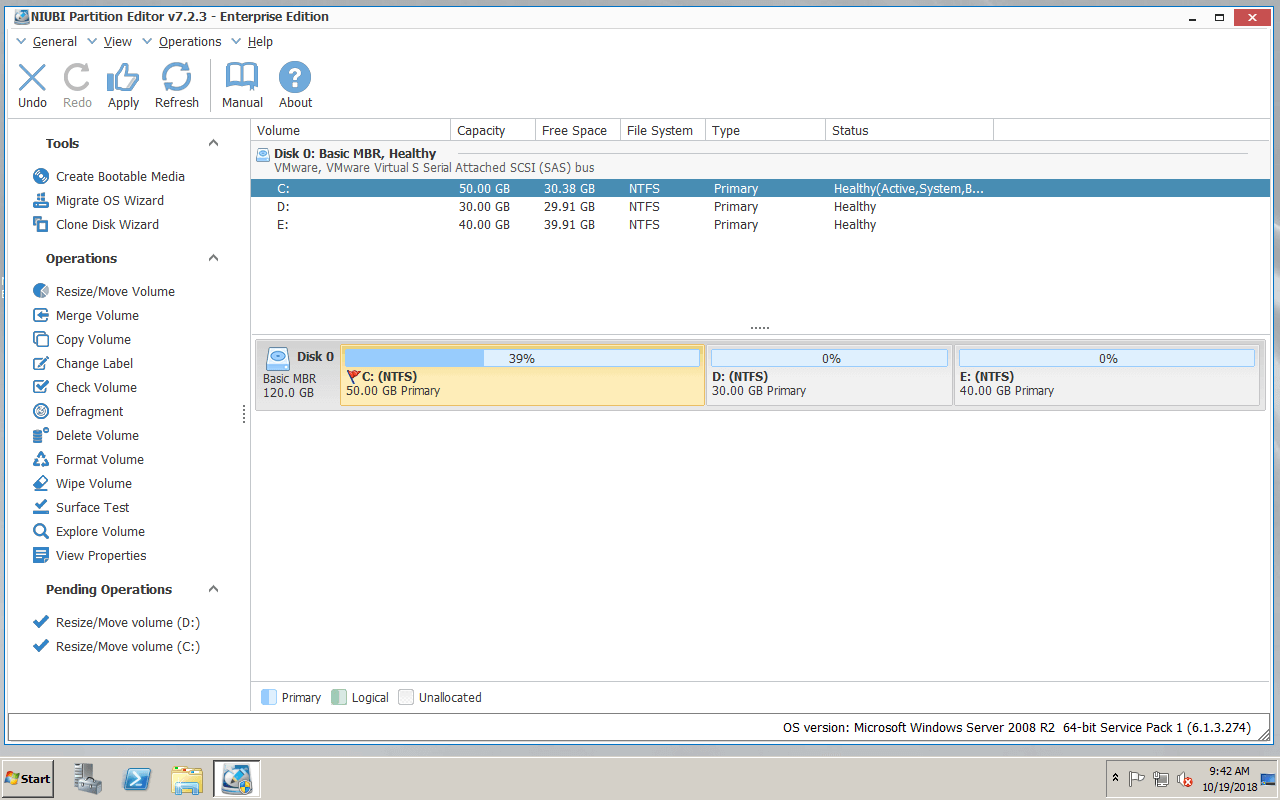Select the Wipe Volume tool
Viewport: 1280px width, 800px height.
click(93, 483)
